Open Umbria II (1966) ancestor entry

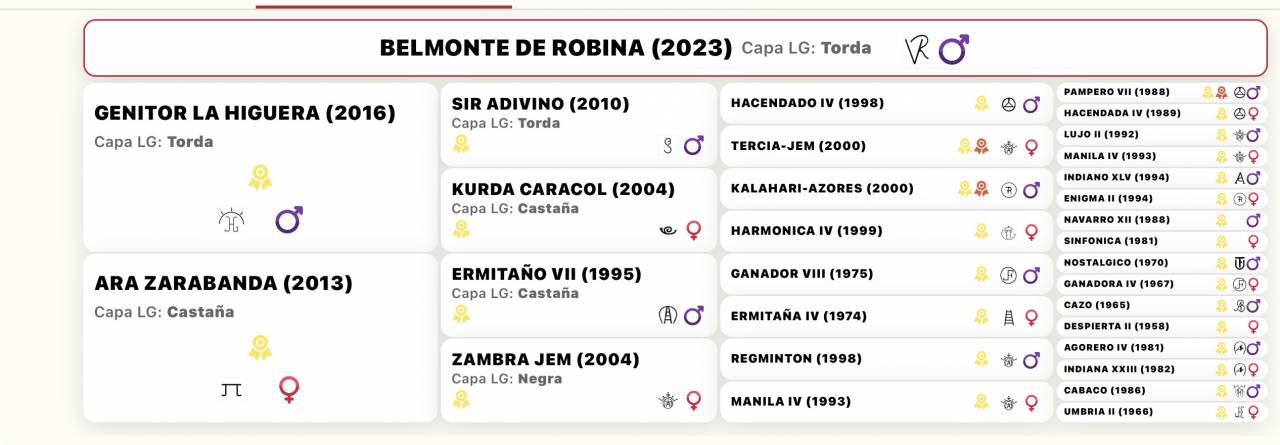1110,411
